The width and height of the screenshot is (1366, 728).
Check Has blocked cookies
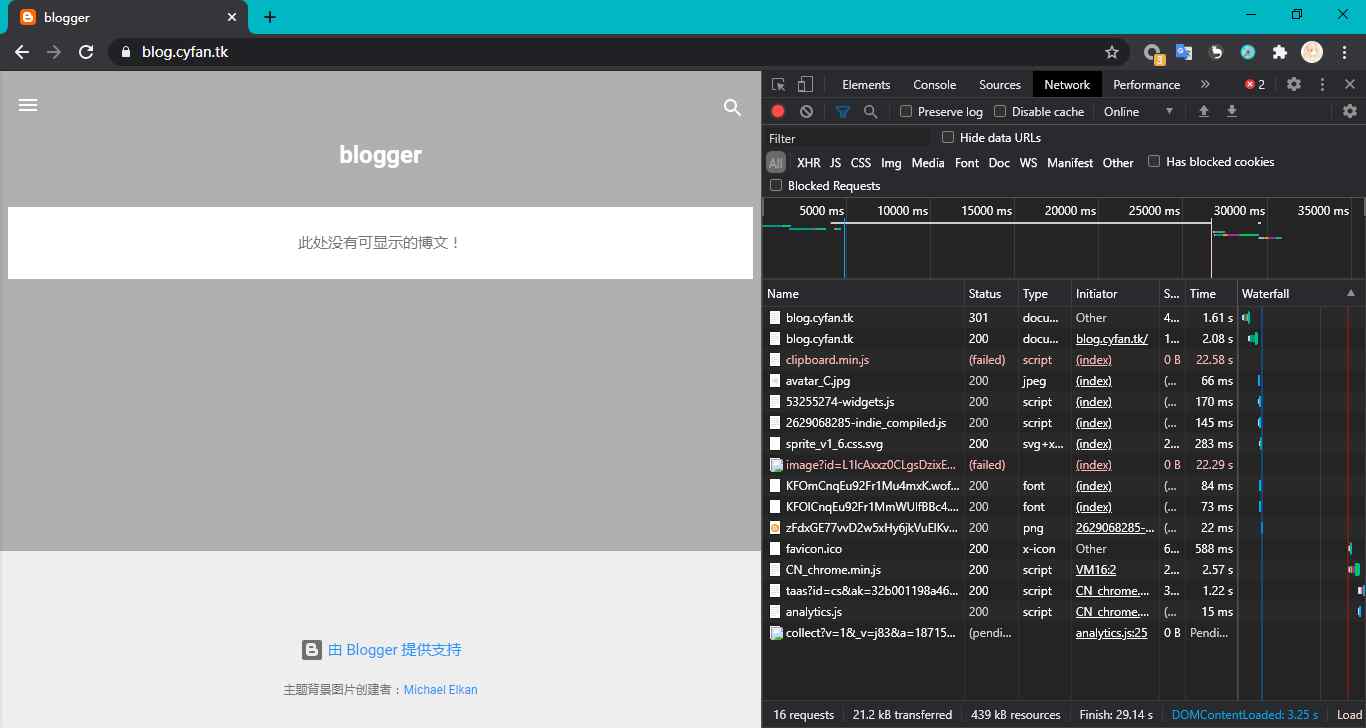[x=1154, y=161]
